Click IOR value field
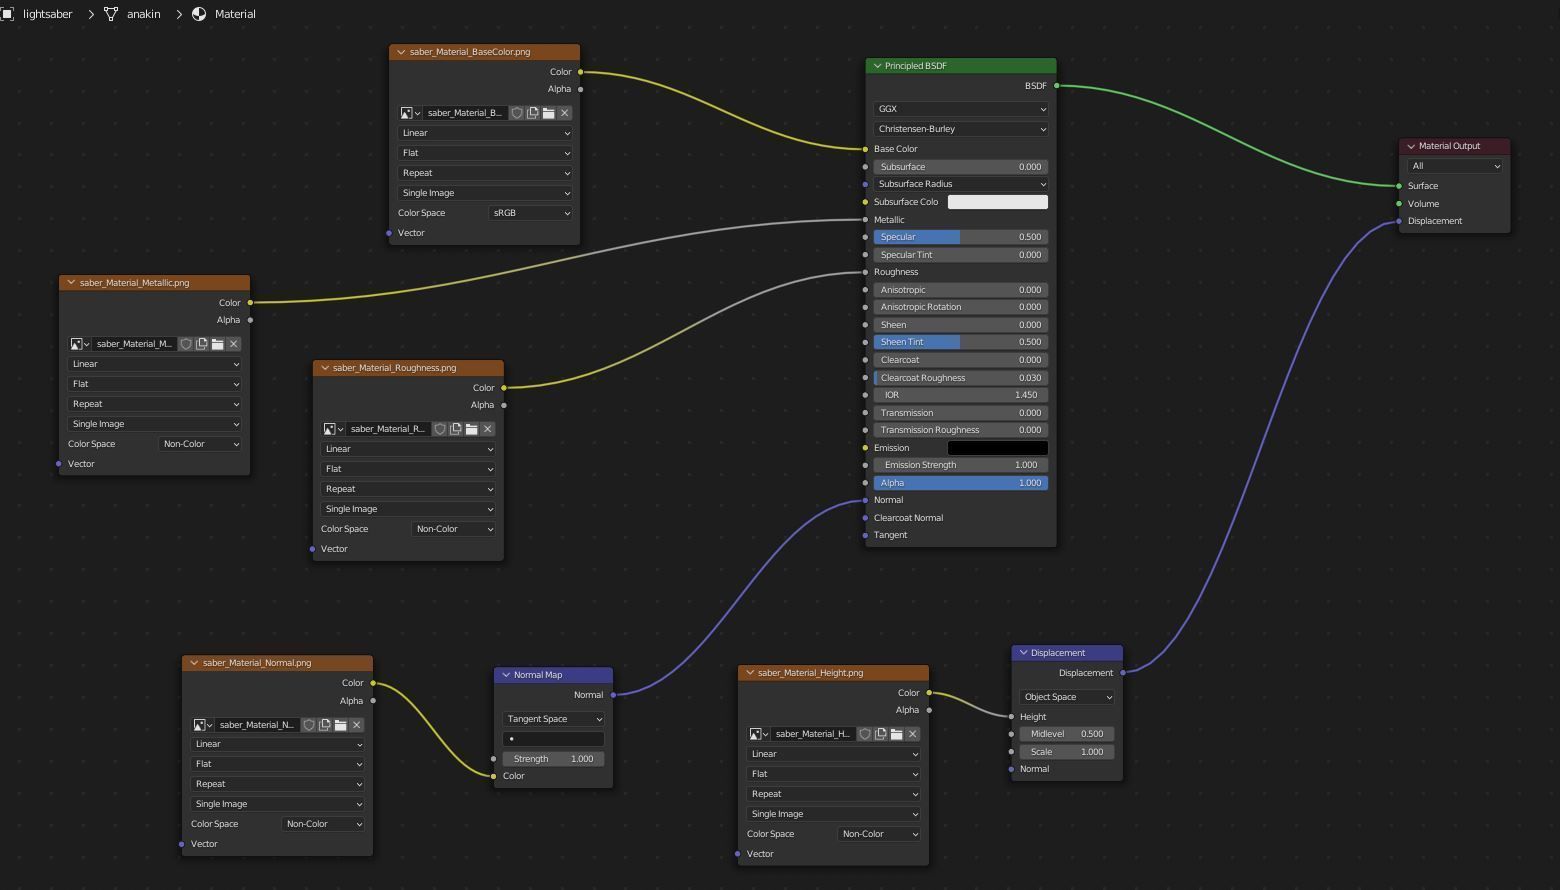The image size is (1560, 890). pos(961,395)
